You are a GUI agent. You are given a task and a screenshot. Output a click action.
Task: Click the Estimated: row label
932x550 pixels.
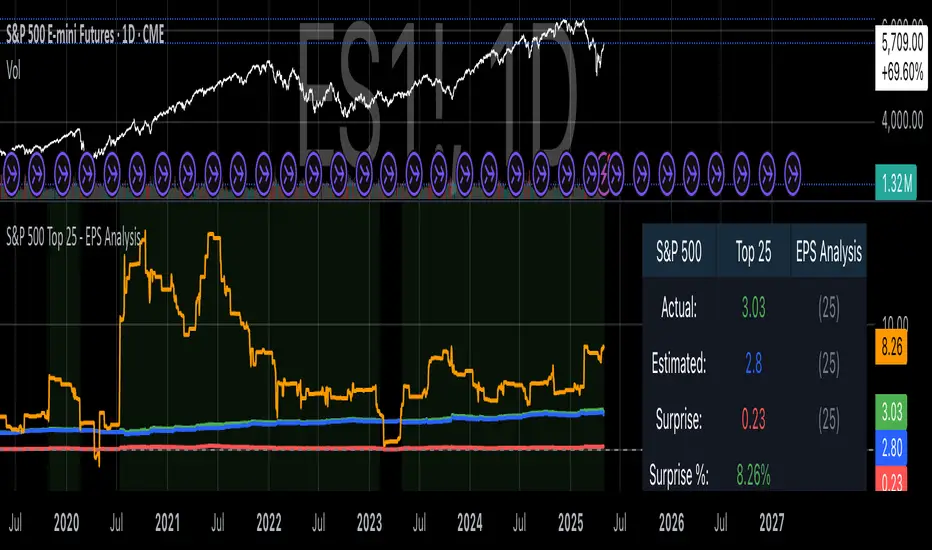coord(679,363)
